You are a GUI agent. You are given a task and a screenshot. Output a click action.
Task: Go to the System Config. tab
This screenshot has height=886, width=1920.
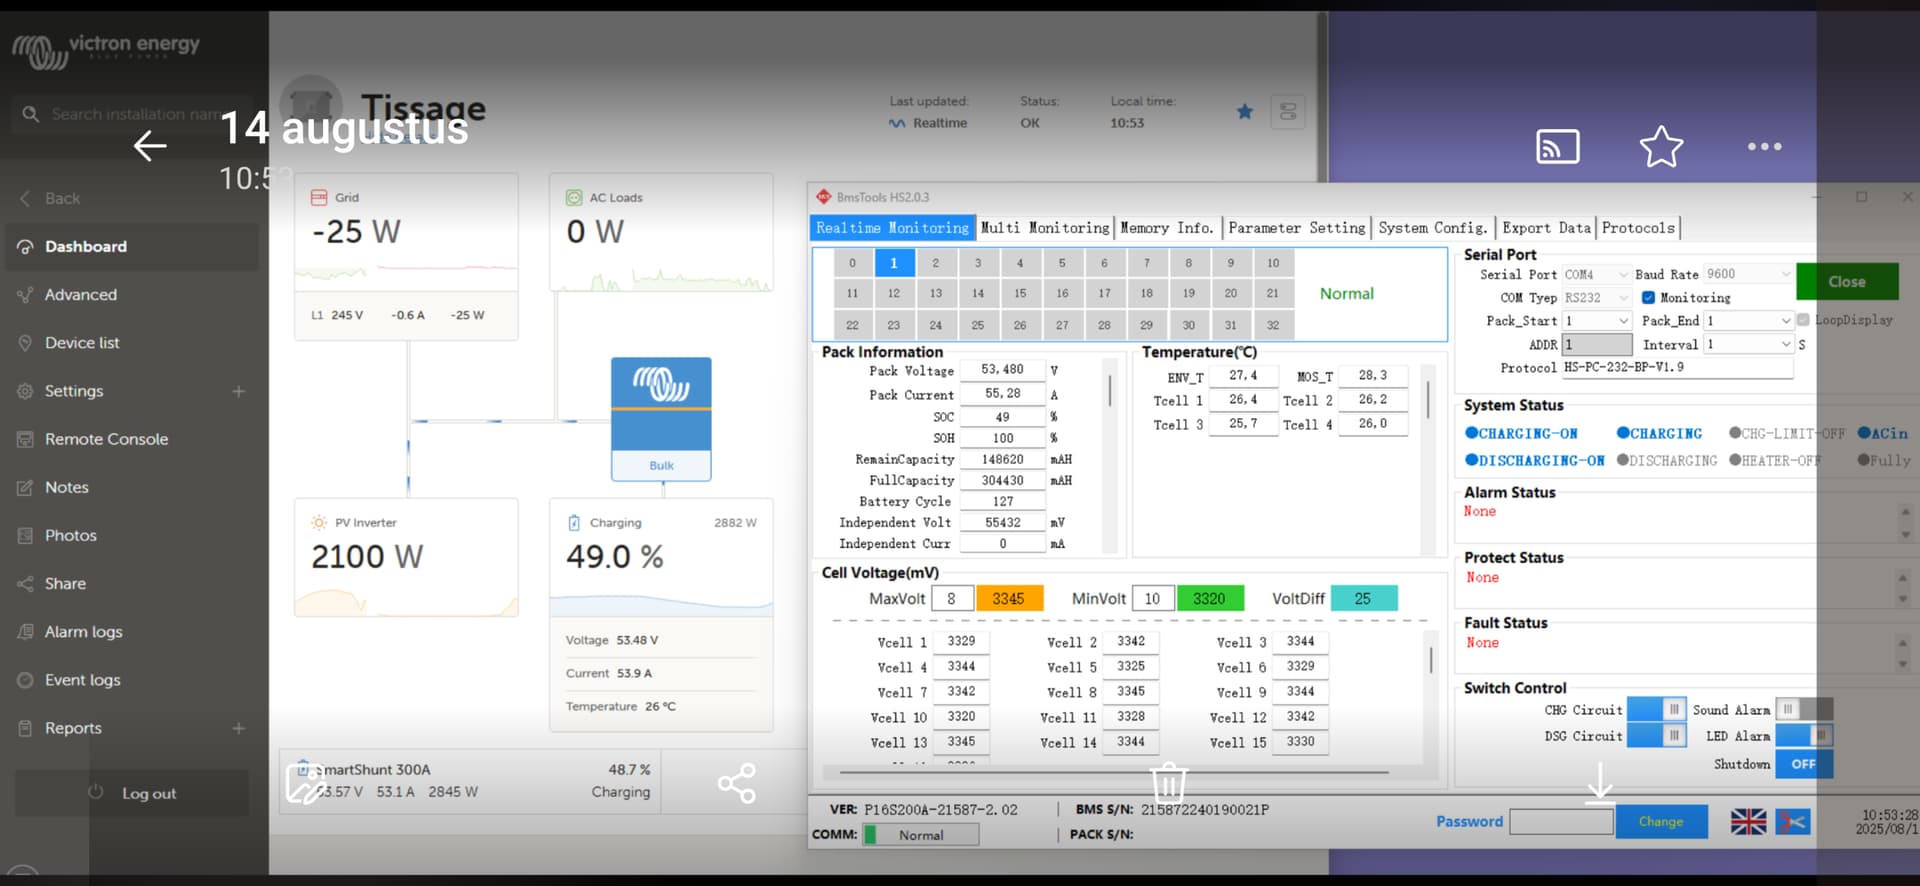point(1433,228)
